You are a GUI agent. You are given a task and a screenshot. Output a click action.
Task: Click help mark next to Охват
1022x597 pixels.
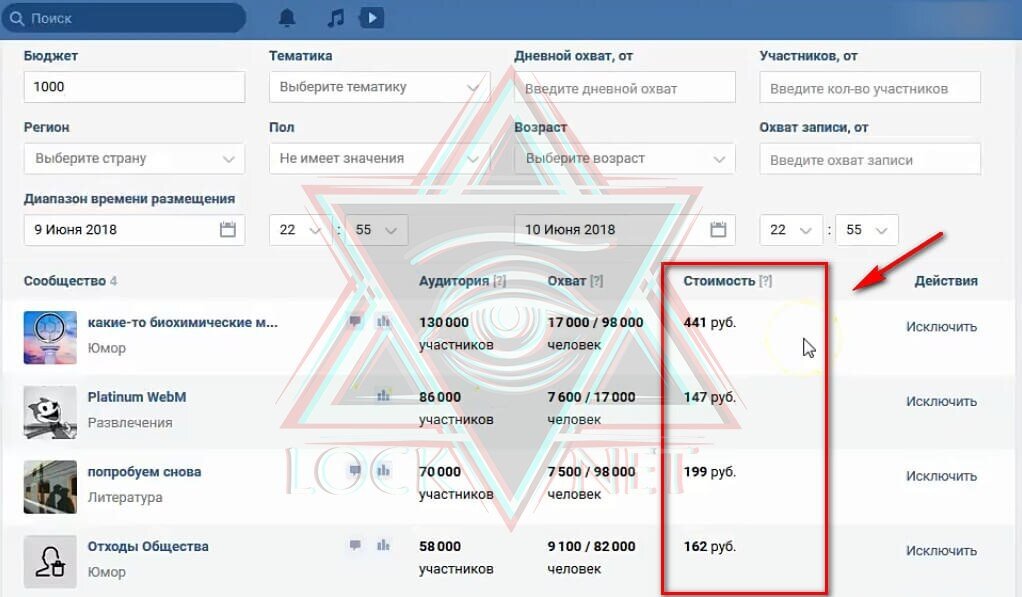[x=596, y=281]
